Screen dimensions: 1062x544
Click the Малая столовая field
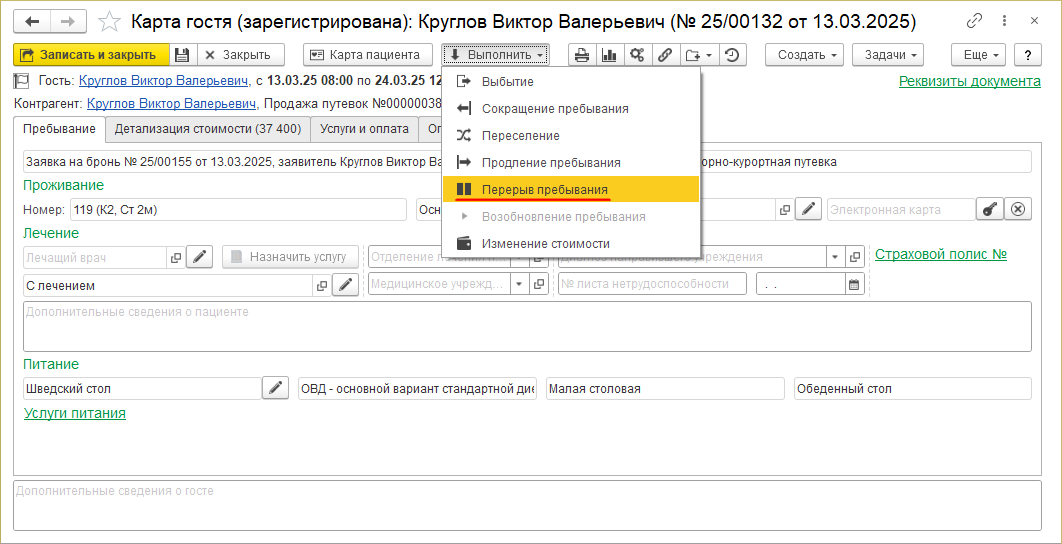click(664, 389)
